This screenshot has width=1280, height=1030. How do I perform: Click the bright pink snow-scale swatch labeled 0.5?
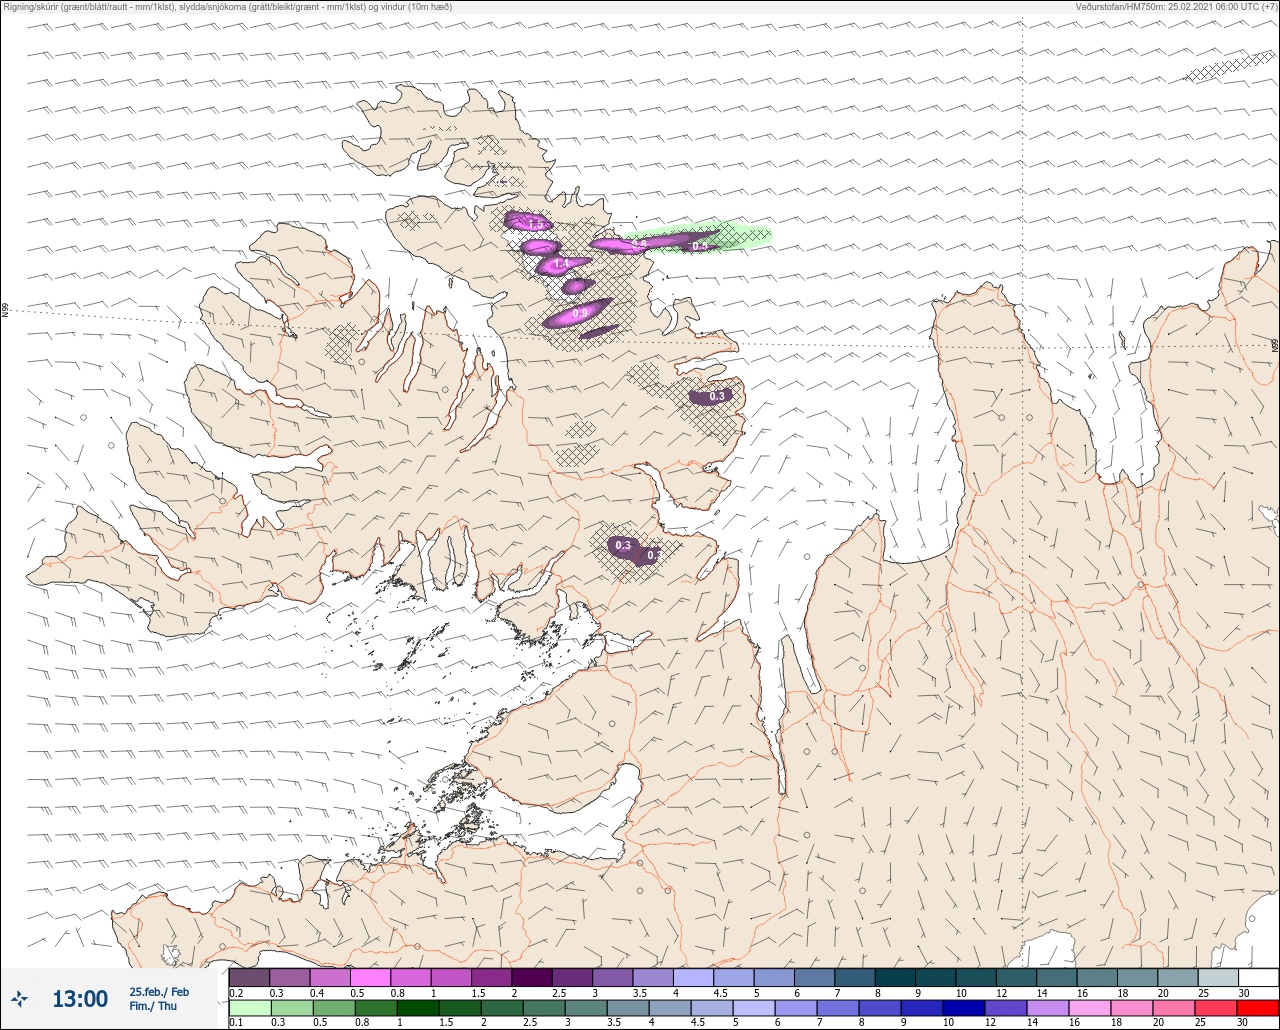(370, 977)
